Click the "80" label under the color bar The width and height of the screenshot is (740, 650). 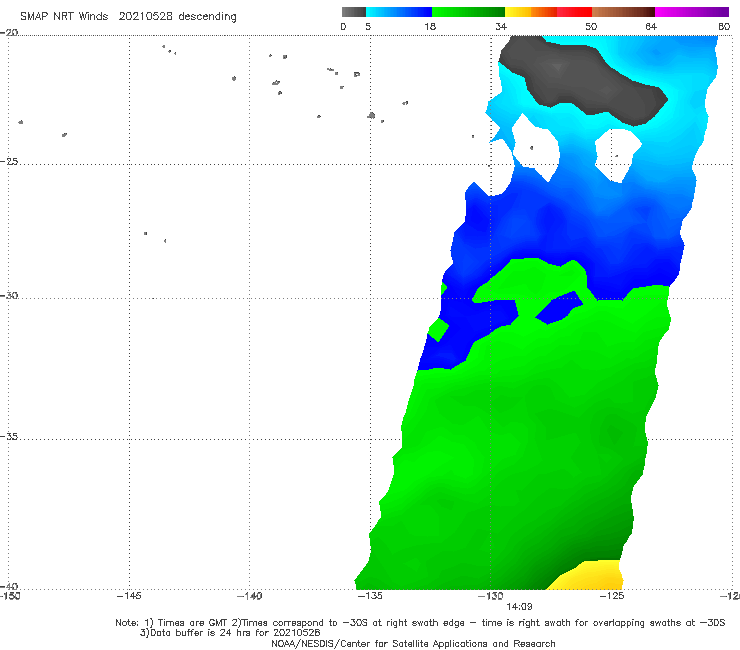pos(724,27)
